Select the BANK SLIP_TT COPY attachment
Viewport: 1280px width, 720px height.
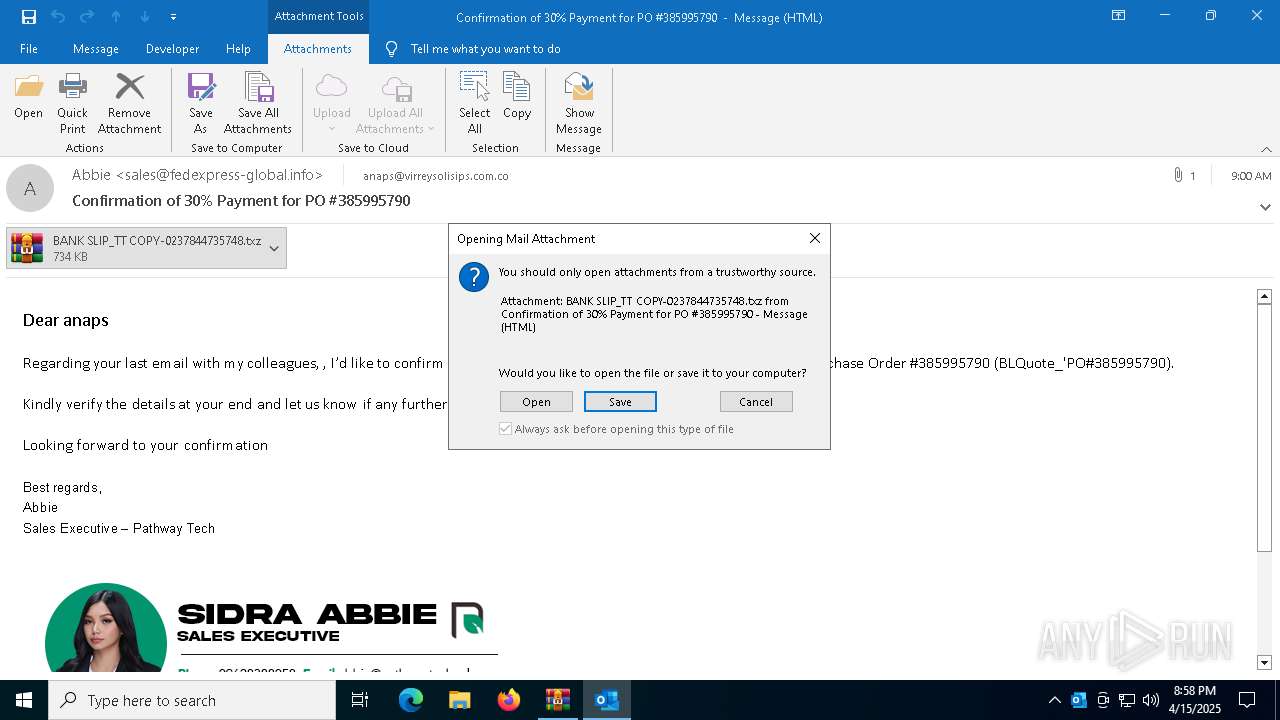[x=146, y=248]
